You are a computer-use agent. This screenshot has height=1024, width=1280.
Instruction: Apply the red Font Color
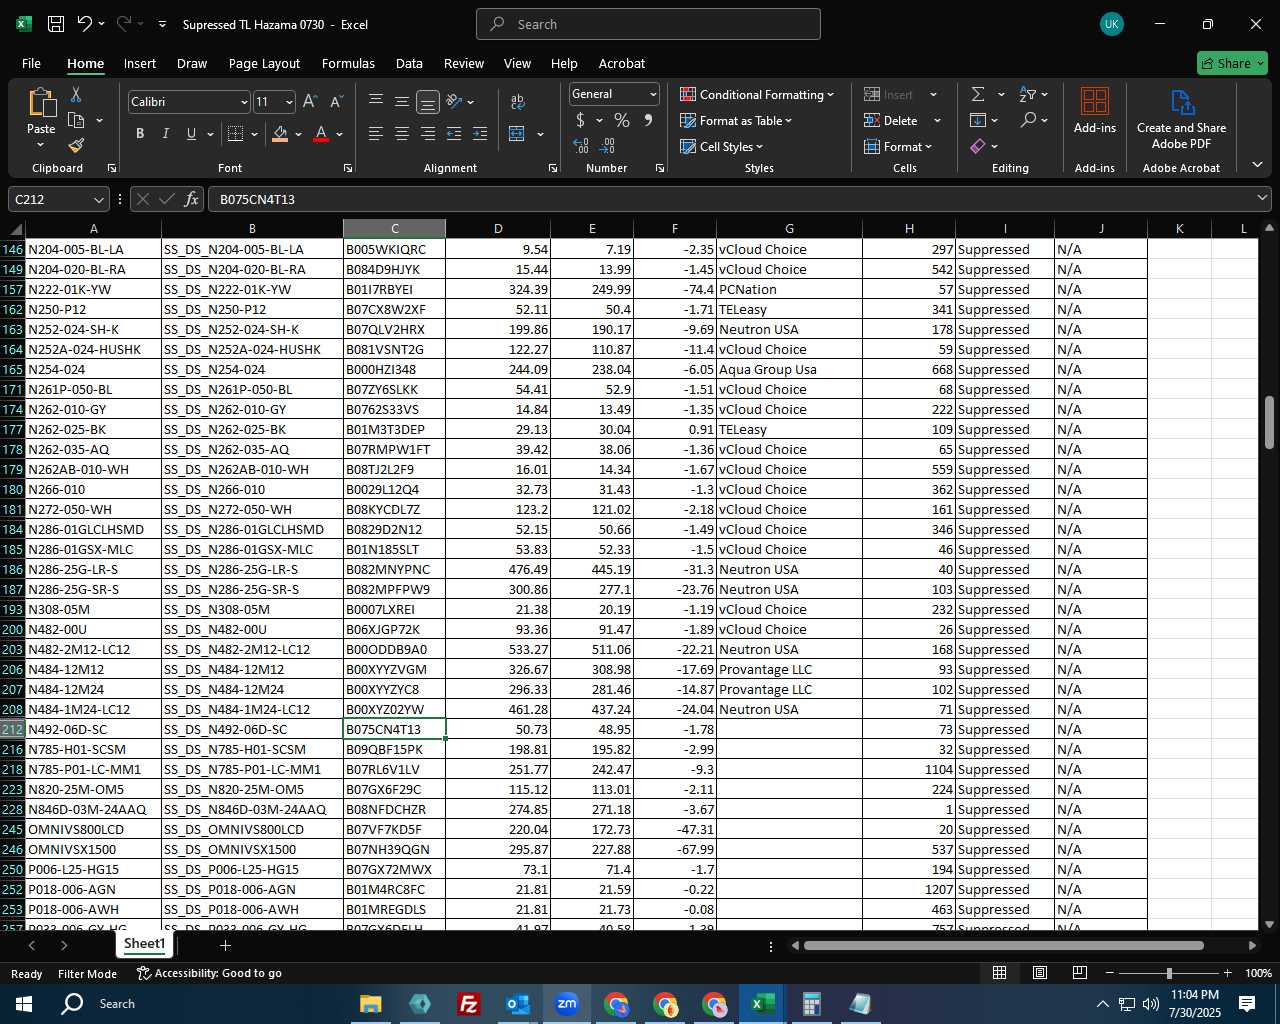point(321,134)
